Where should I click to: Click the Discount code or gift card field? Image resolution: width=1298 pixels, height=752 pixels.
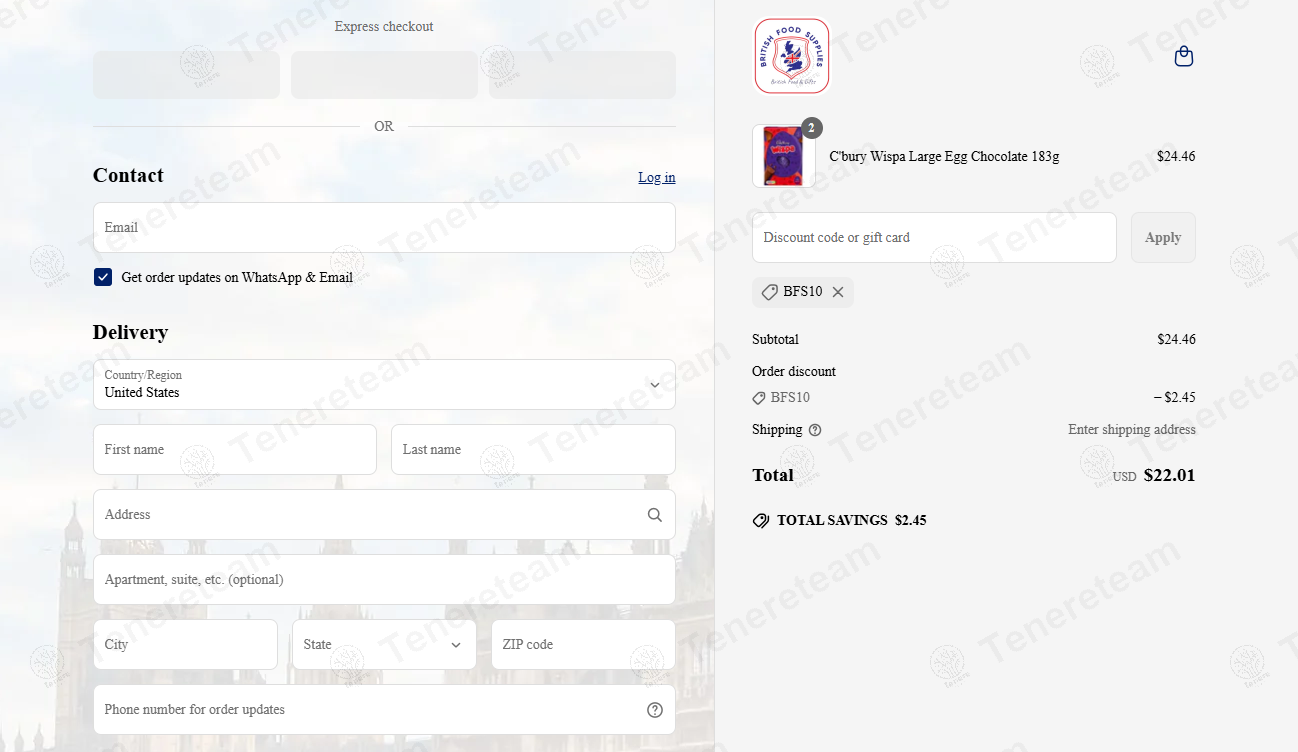(x=934, y=238)
